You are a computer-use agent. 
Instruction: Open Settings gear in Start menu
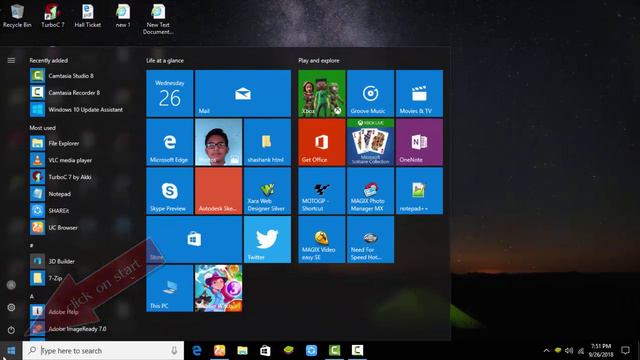pyautogui.click(x=11, y=307)
